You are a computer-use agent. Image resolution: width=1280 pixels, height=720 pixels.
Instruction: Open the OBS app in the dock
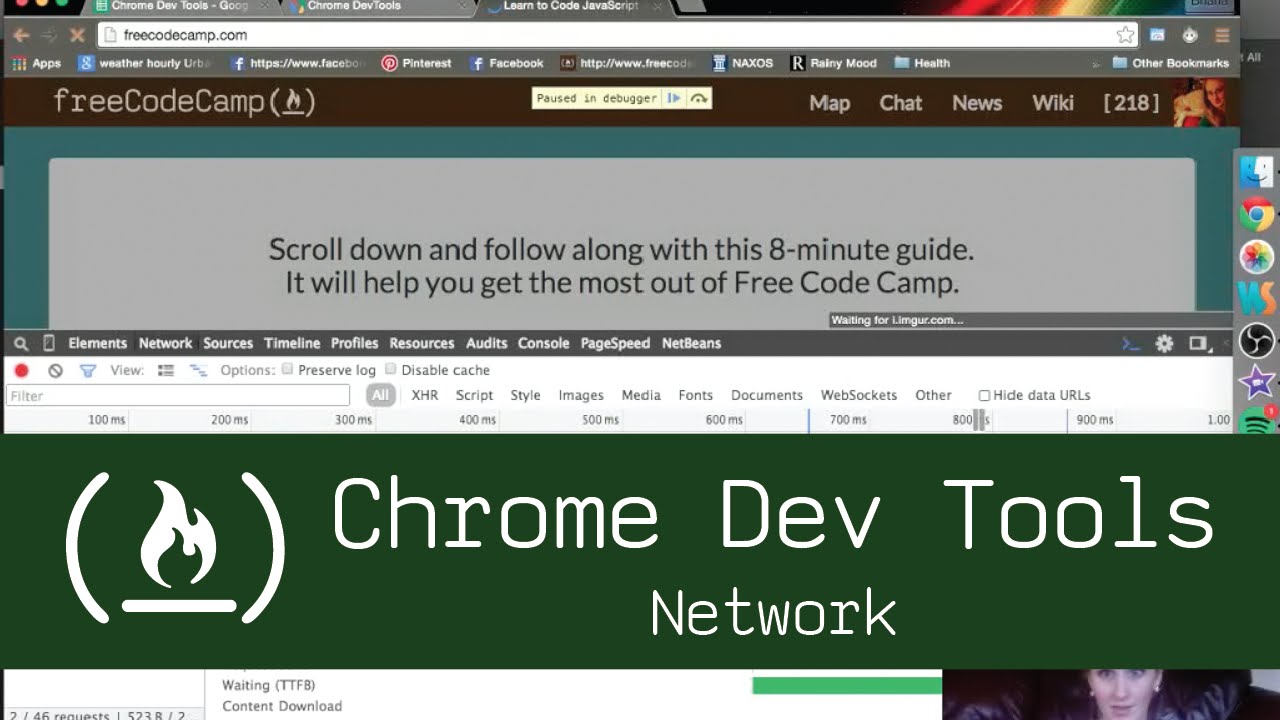pyautogui.click(x=1257, y=340)
